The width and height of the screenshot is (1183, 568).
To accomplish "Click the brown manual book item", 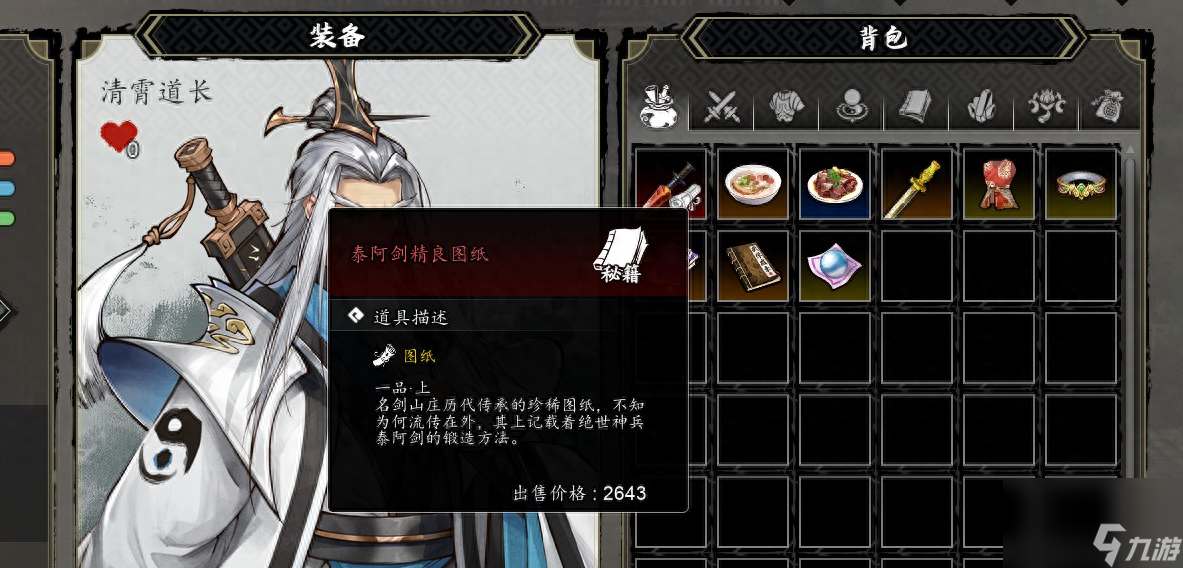I will 752,266.
